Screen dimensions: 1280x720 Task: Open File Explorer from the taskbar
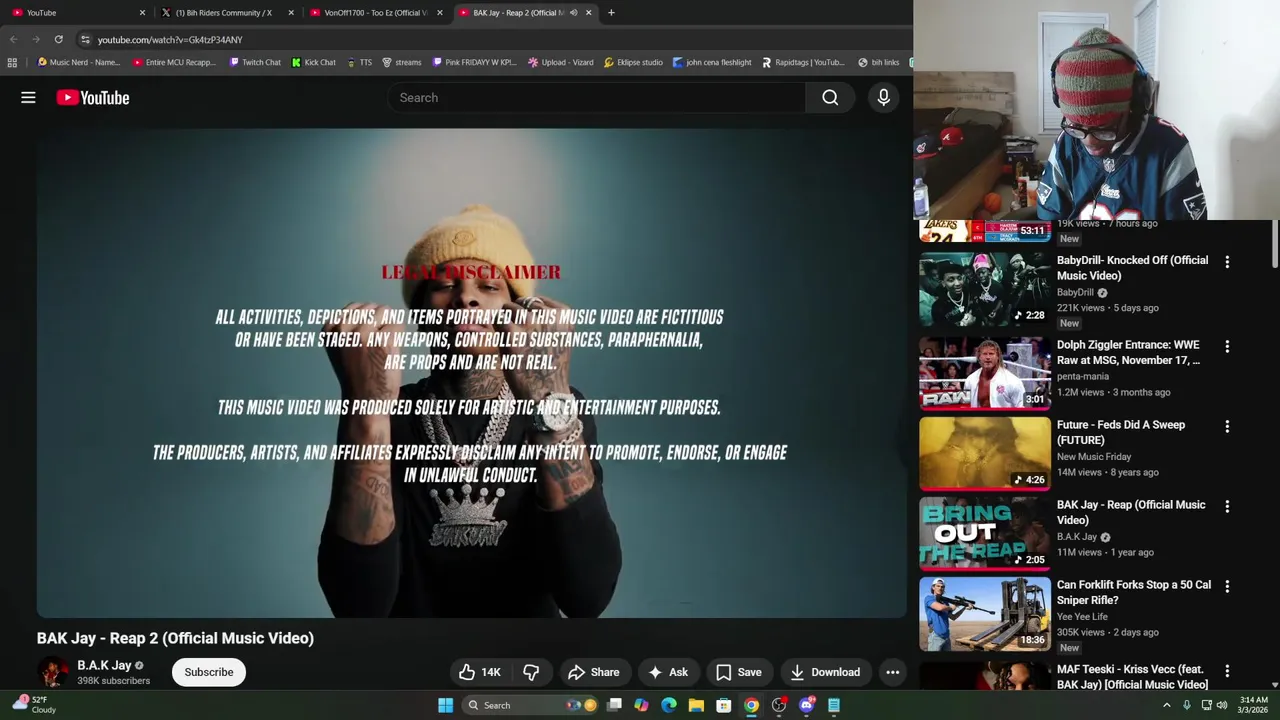(x=696, y=705)
